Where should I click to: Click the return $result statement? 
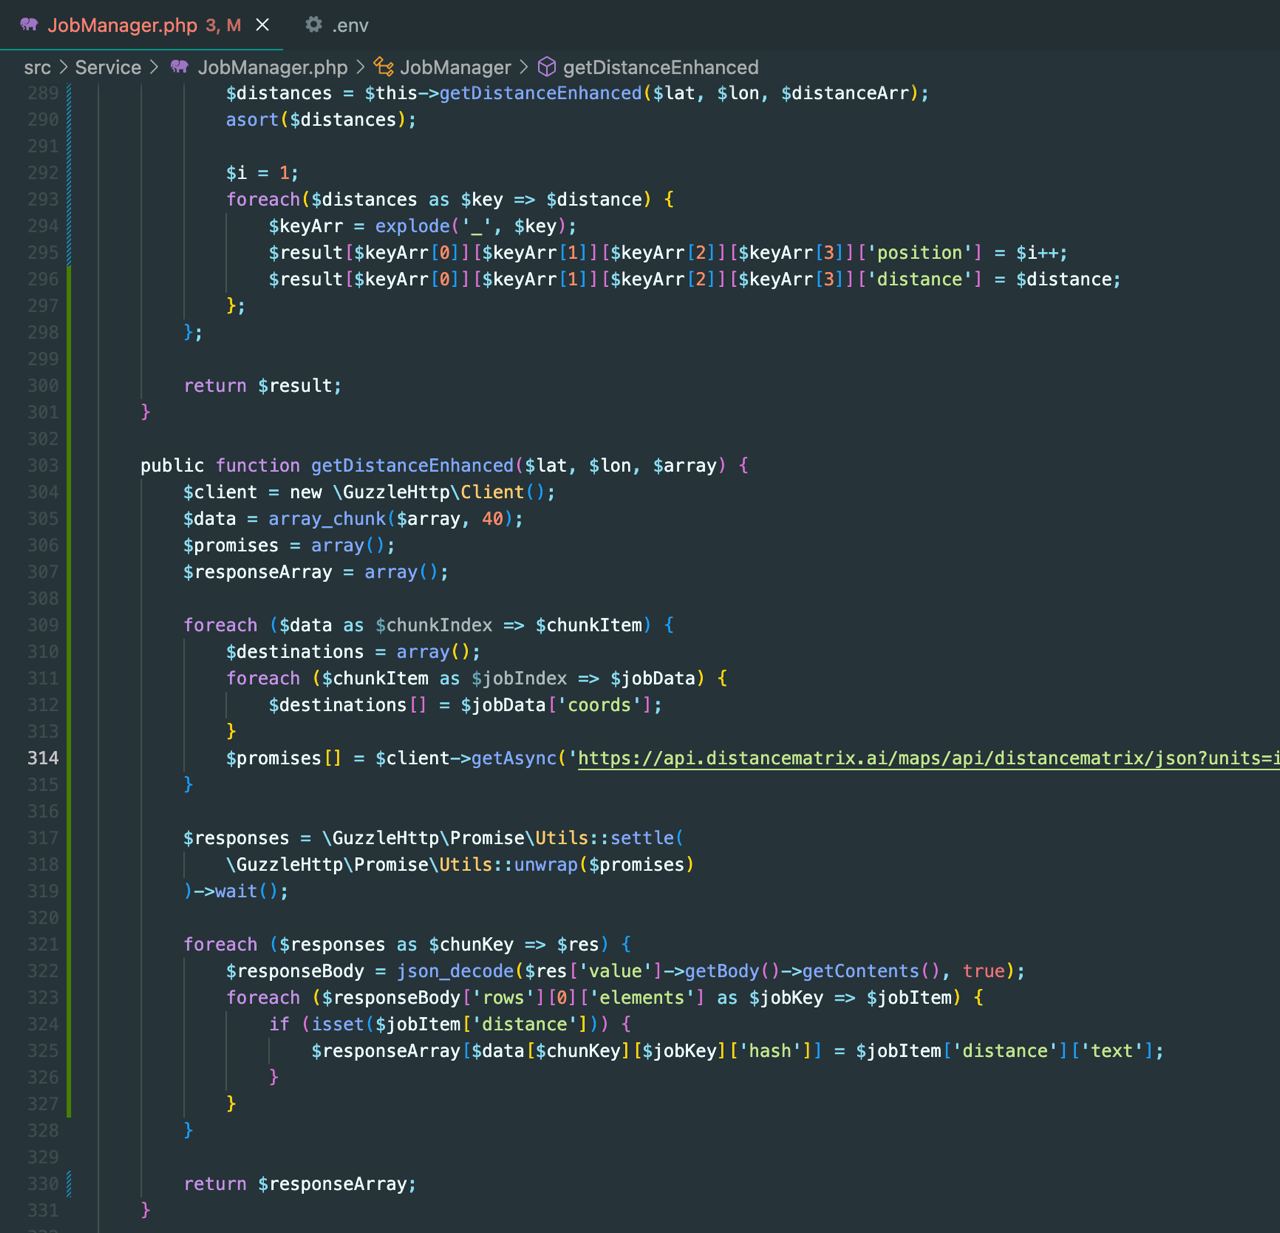(x=262, y=385)
